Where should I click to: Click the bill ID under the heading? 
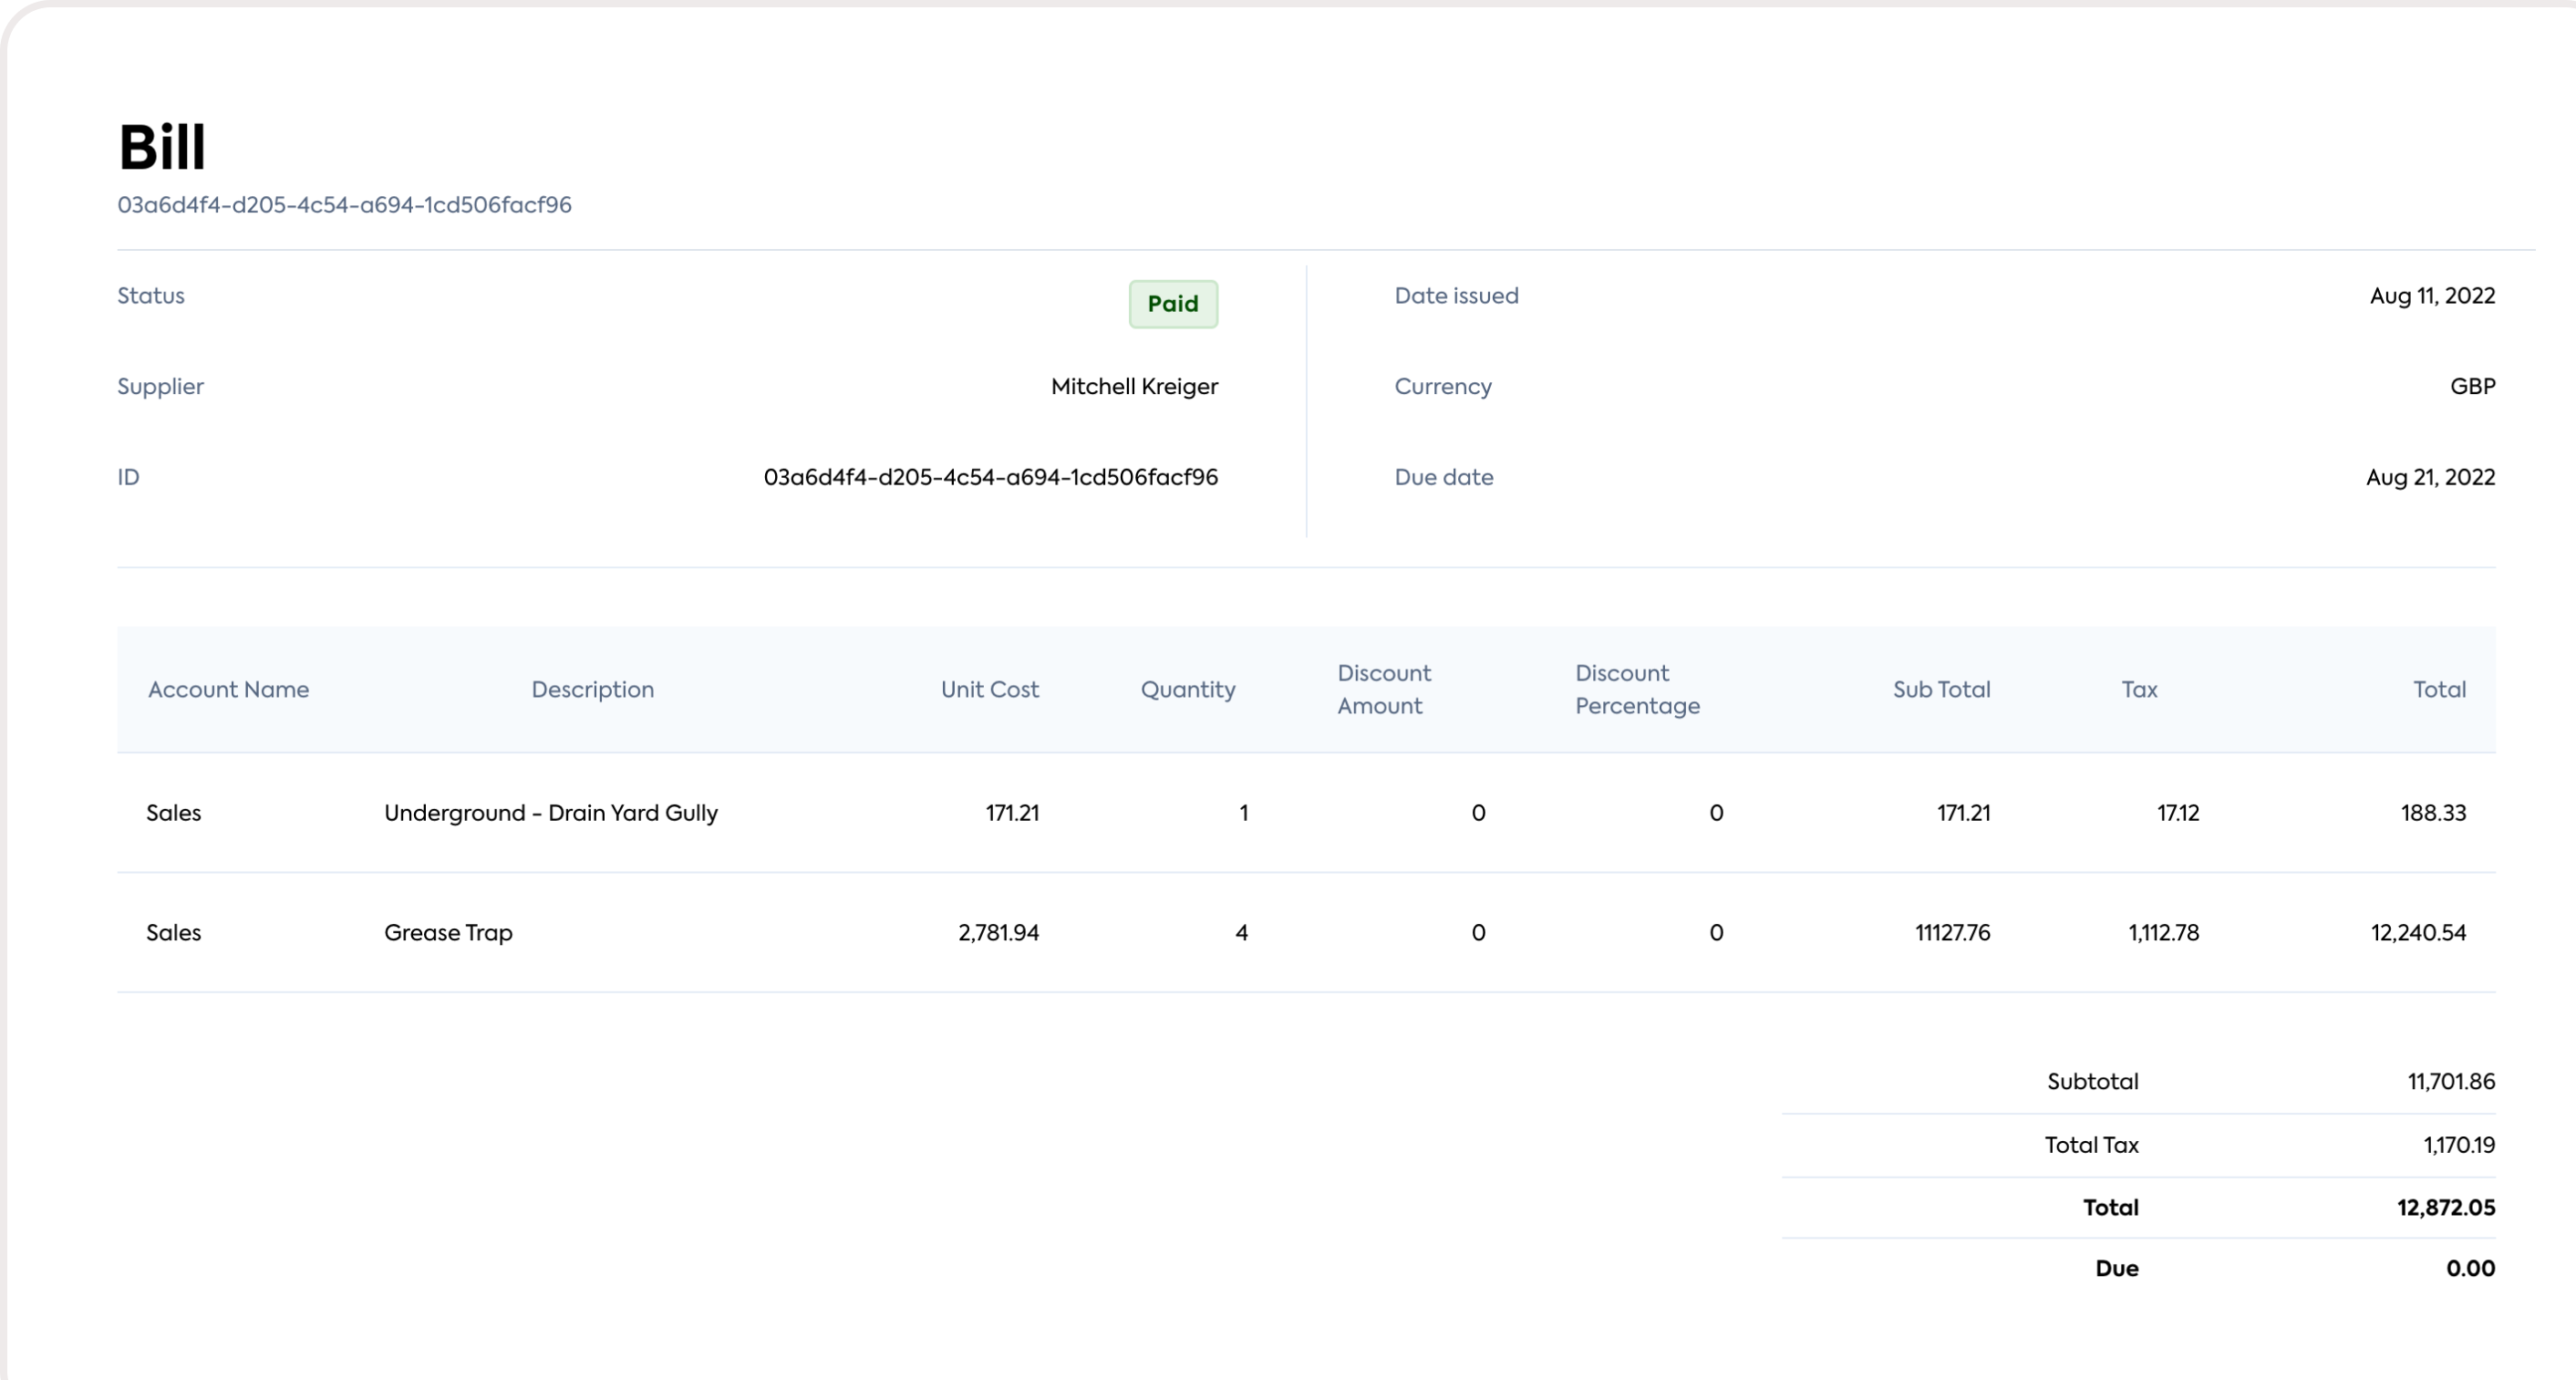(x=344, y=205)
